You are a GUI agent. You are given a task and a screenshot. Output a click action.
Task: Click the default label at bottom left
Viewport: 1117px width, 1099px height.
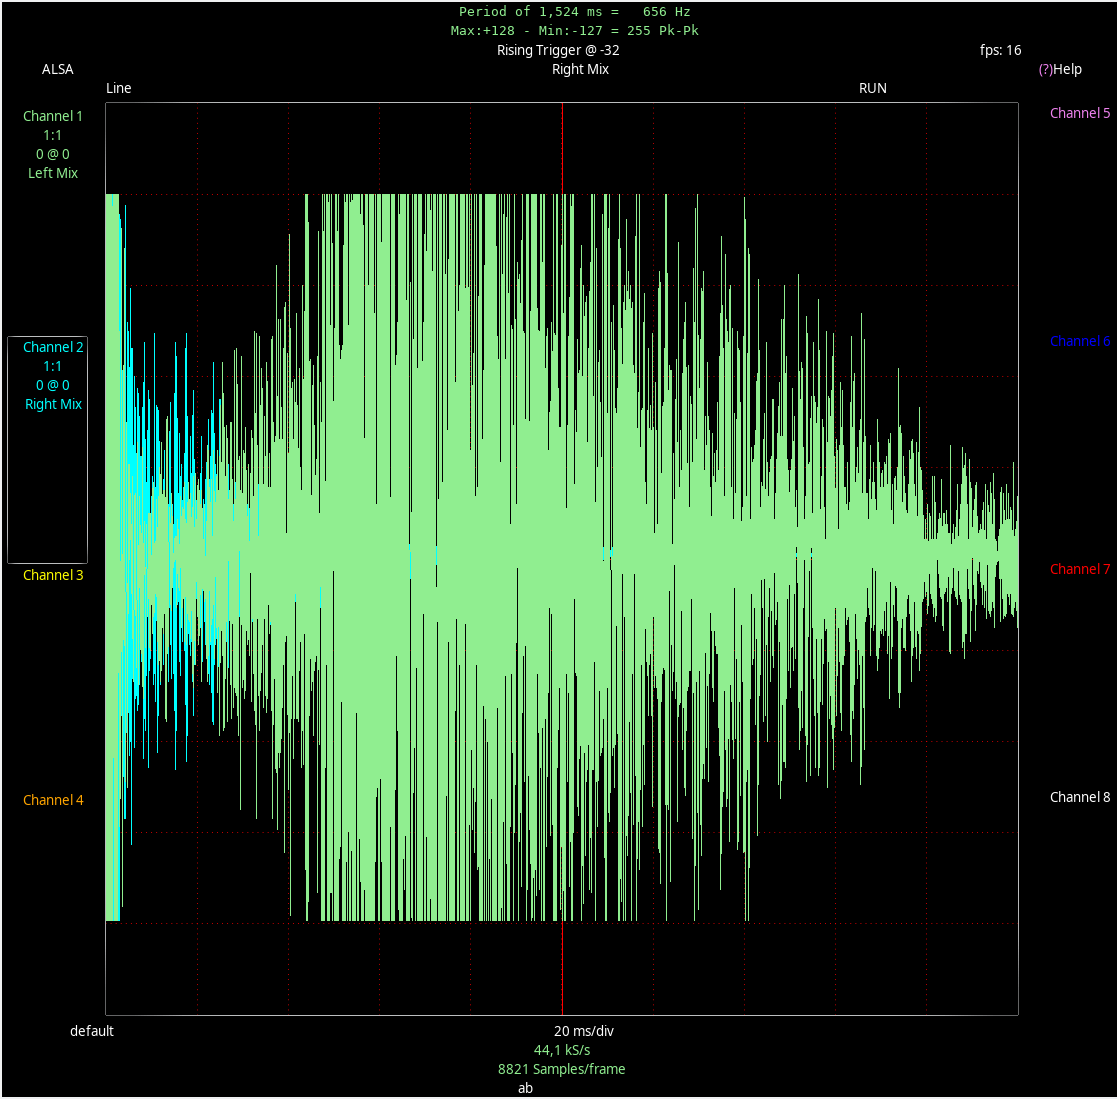pos(92,1031)
